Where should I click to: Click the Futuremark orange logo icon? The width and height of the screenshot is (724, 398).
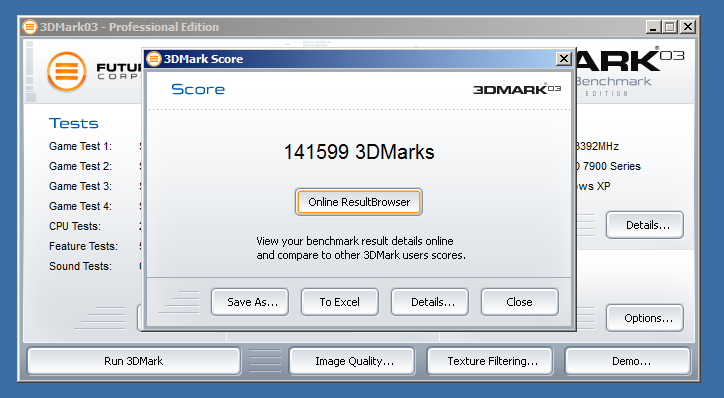(x=67, y=72)
